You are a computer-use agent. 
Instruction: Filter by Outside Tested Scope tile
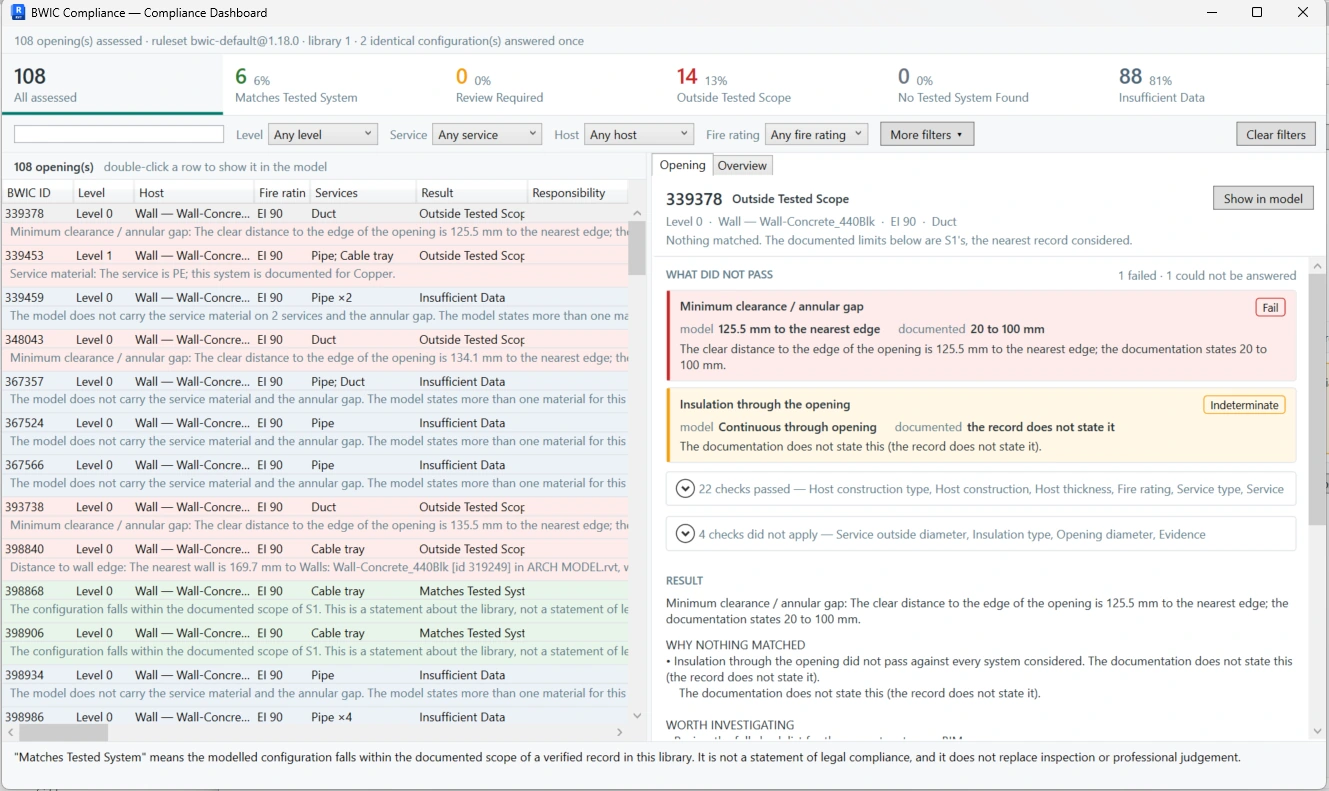click(774, 85)
